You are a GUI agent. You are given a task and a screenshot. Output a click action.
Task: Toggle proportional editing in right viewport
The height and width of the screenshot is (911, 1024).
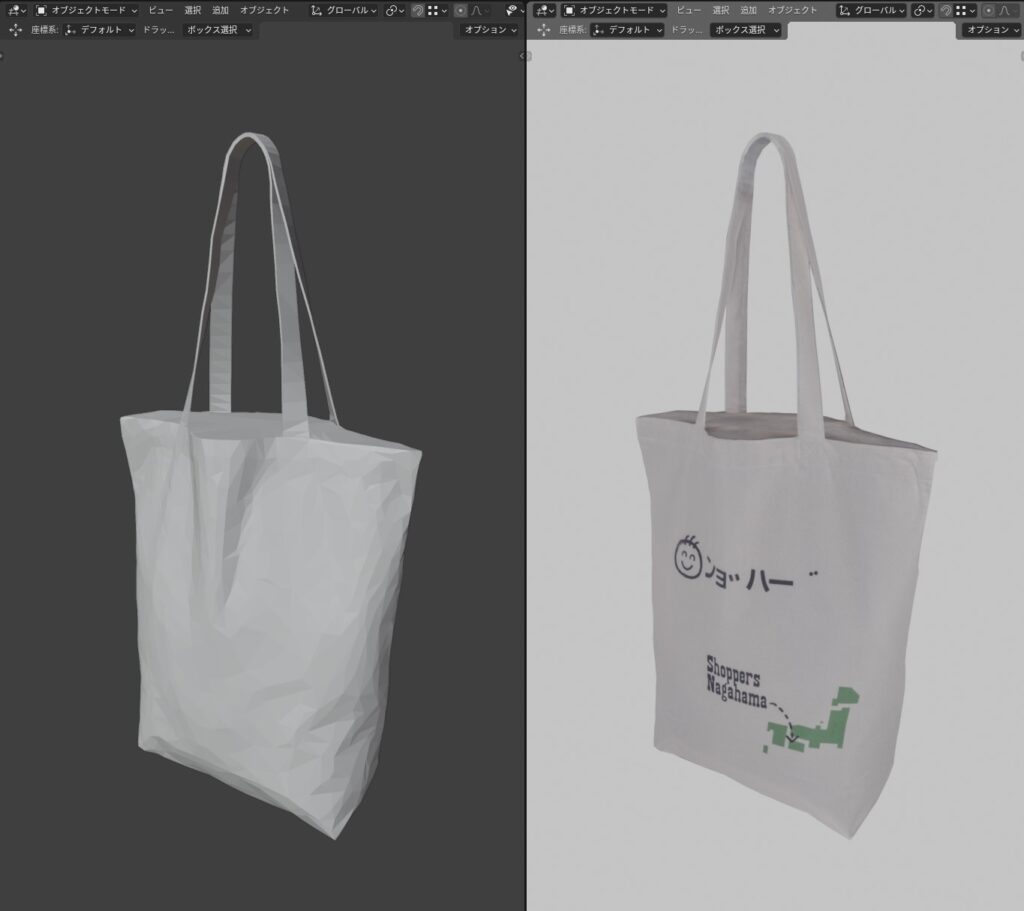[988, 10]
